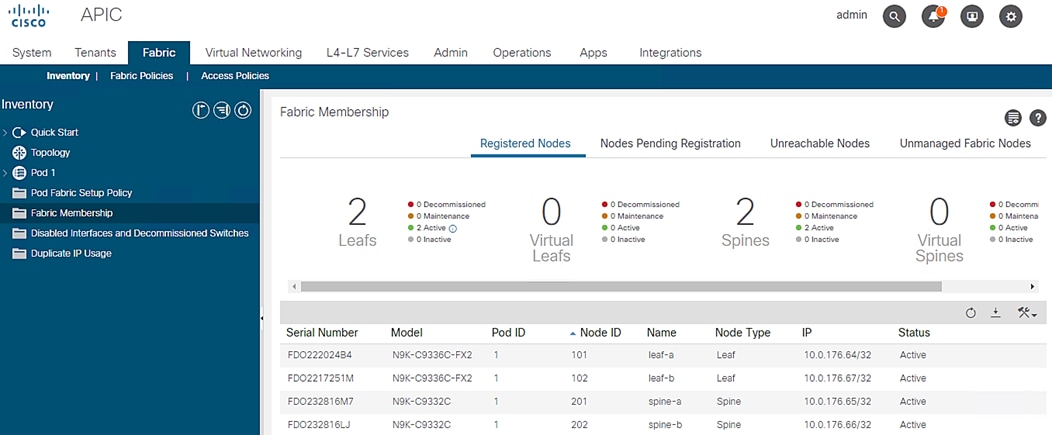Viewport: 1052px width, 435px height.
Task: Click the info icon beside 2 Active leafs
Action: coord(453,228)
